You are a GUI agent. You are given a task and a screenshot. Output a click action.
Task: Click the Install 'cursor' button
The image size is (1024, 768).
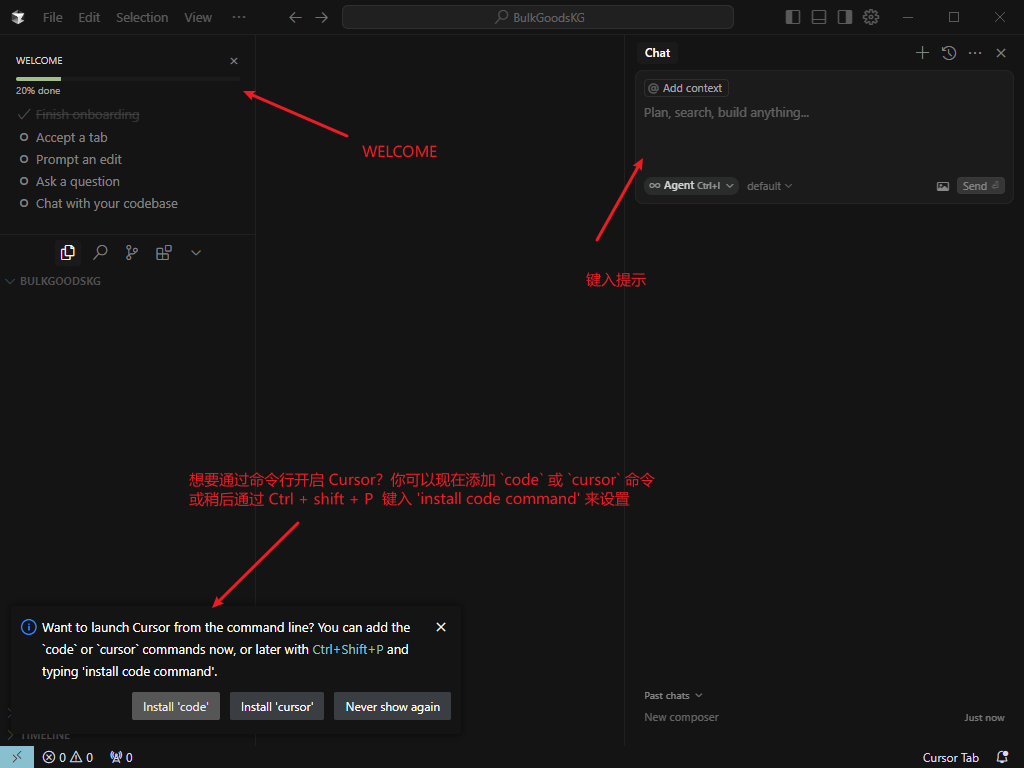pyautogui.click(x=277, y=706)
